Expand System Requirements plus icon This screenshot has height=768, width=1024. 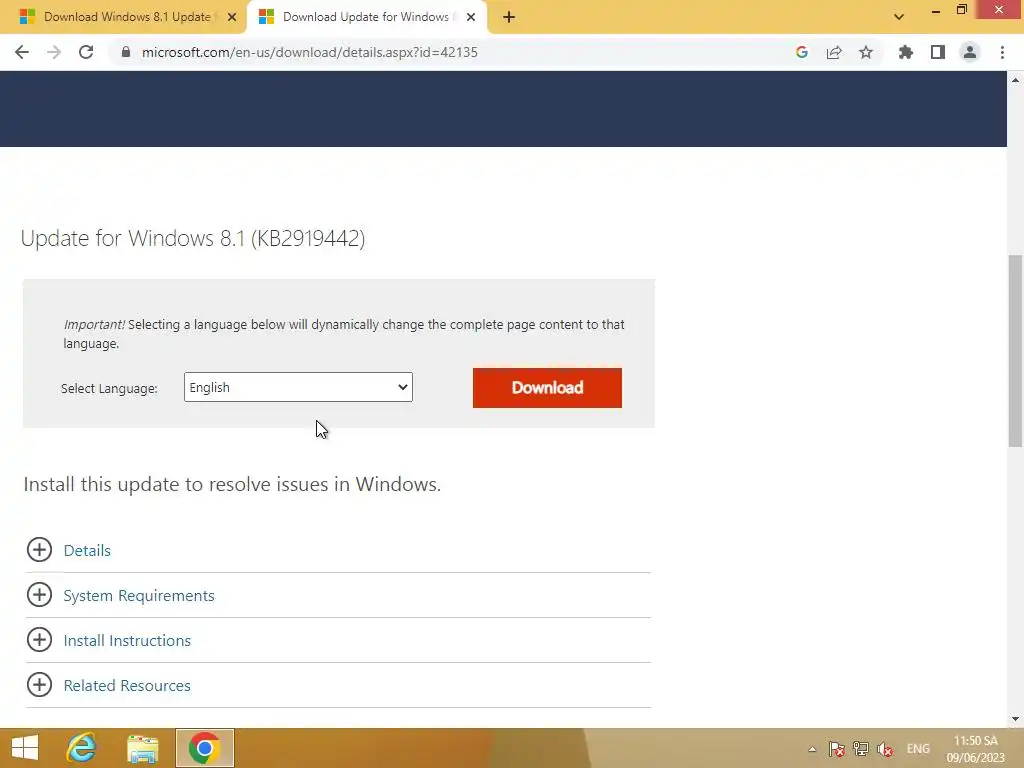click(x=39, y=595)
